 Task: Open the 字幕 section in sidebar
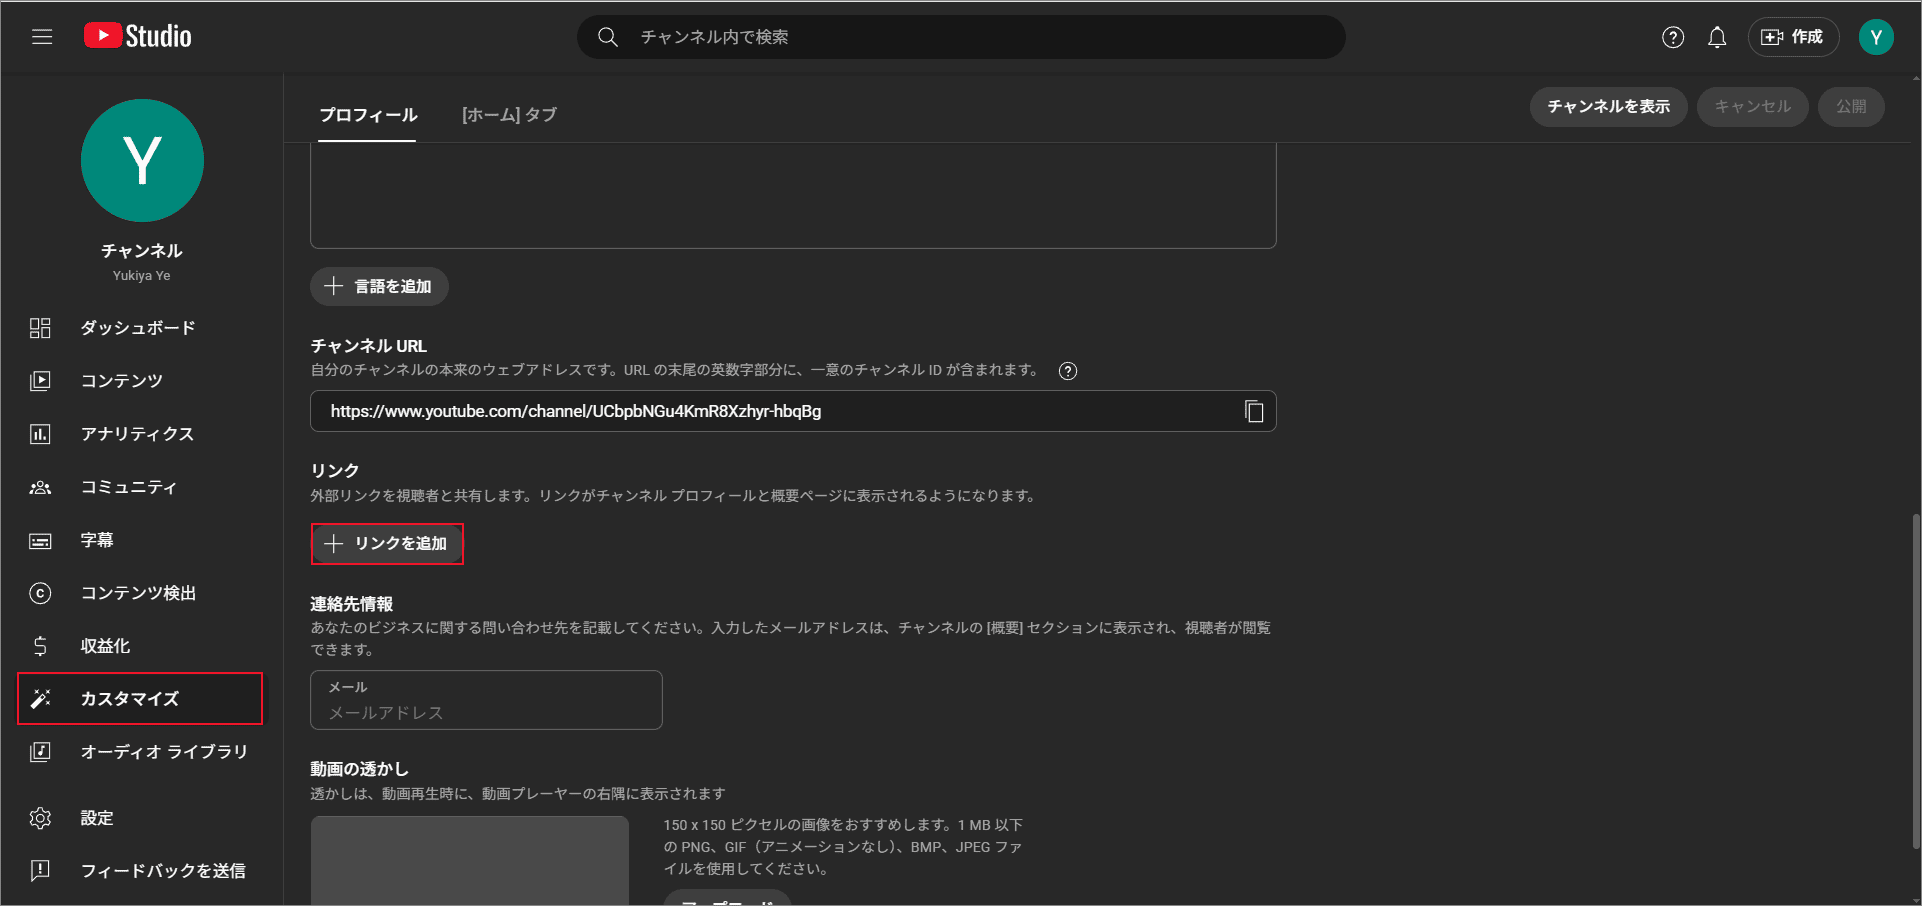[x=99, y=540]
